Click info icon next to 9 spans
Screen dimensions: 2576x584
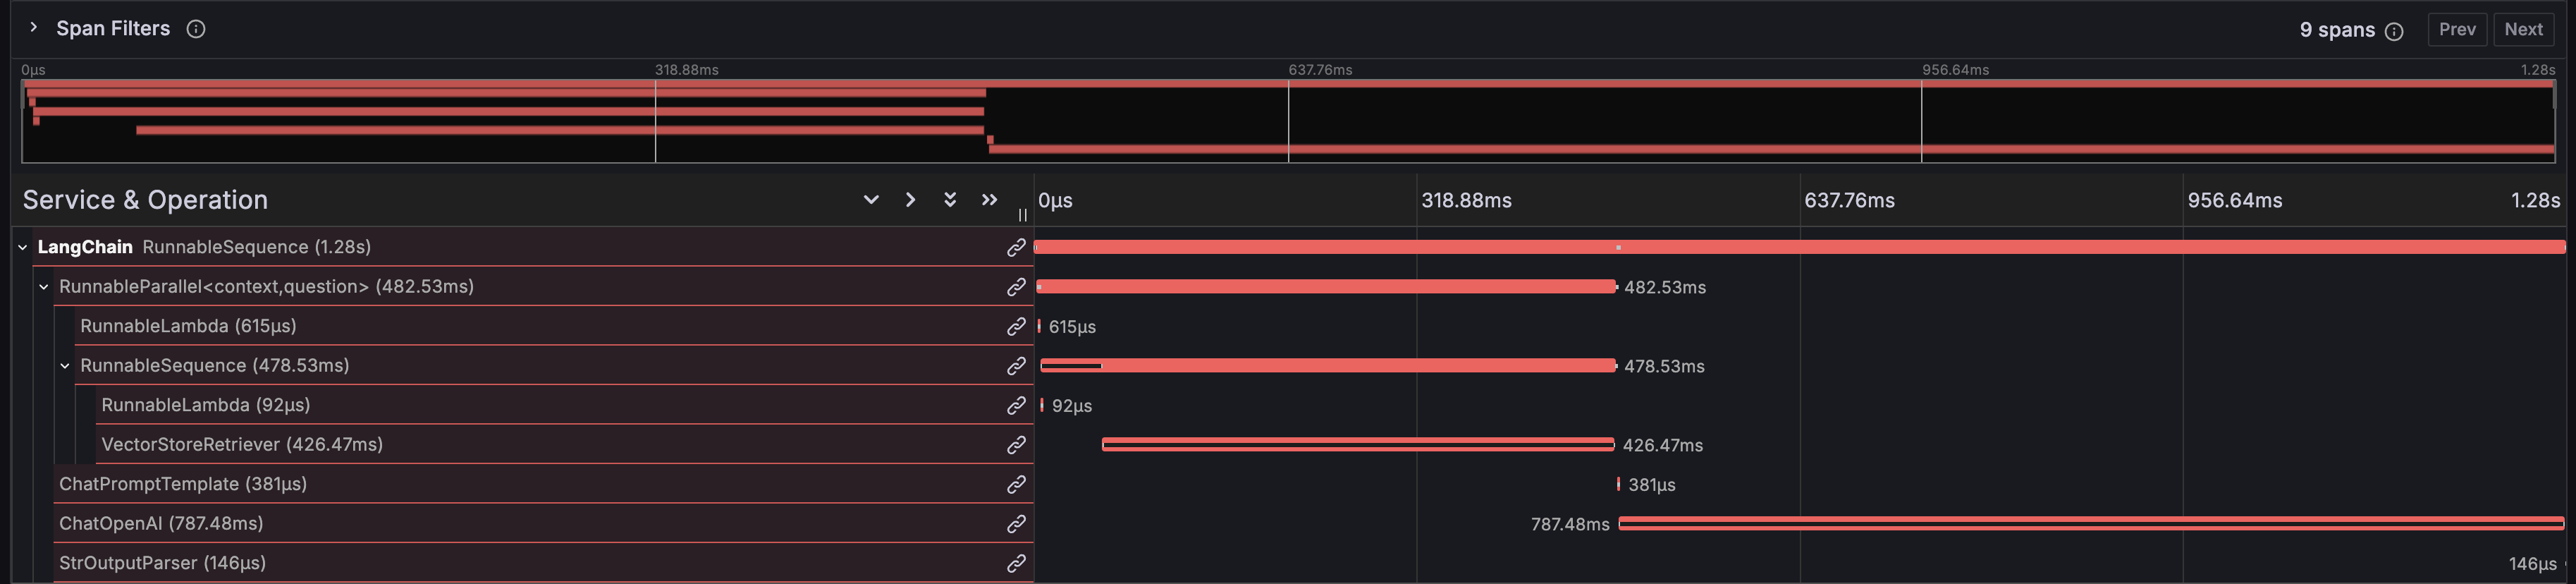(x=2394, y=31)
